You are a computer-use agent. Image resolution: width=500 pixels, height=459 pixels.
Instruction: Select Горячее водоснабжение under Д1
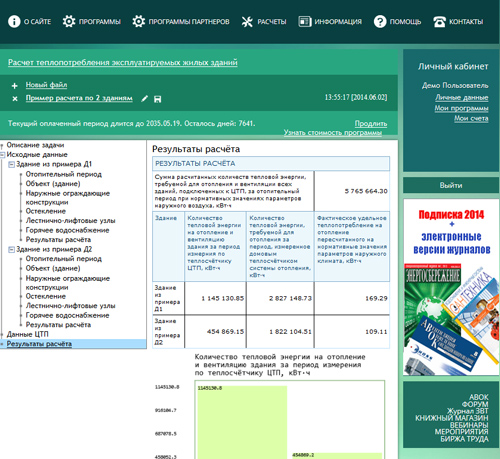pyautogui.click(x=67, y=230)
